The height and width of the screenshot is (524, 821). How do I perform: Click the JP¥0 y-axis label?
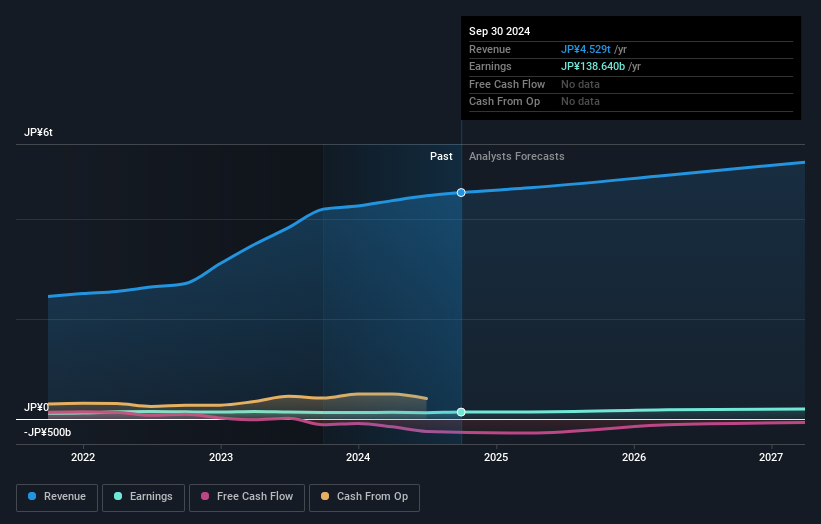pos(36,407)
